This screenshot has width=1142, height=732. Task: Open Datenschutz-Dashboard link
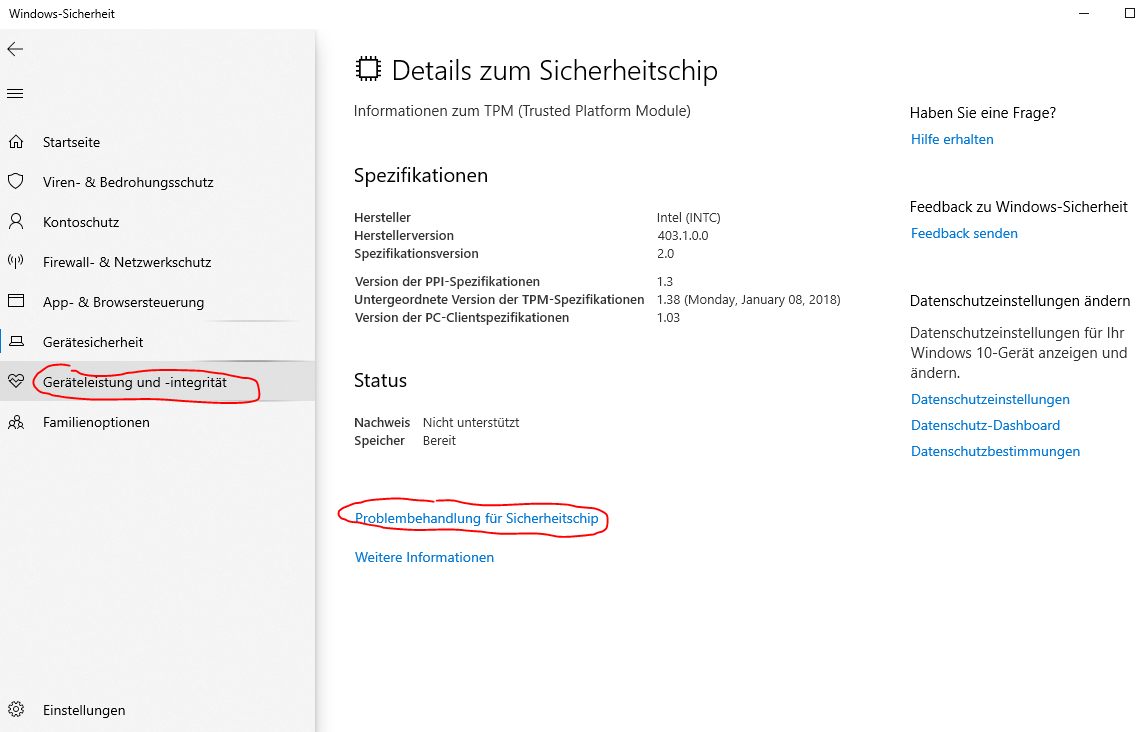click(x=985, y=425)
